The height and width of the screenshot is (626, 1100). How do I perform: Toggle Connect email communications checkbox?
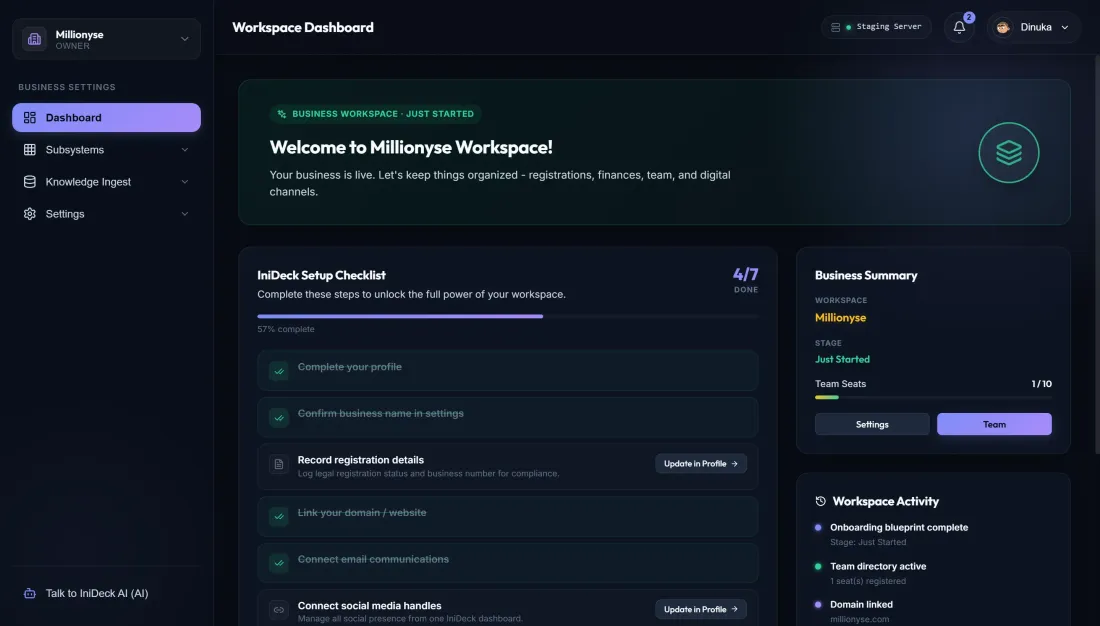coord(279,563)
